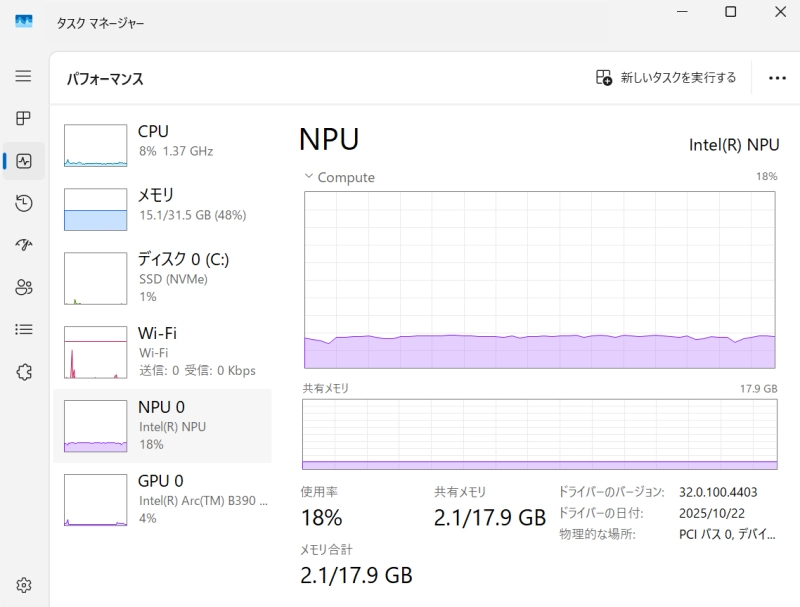Viewport: 800px width, 607px height.
Task: Open the Services page icon
Action: point(23,372)
